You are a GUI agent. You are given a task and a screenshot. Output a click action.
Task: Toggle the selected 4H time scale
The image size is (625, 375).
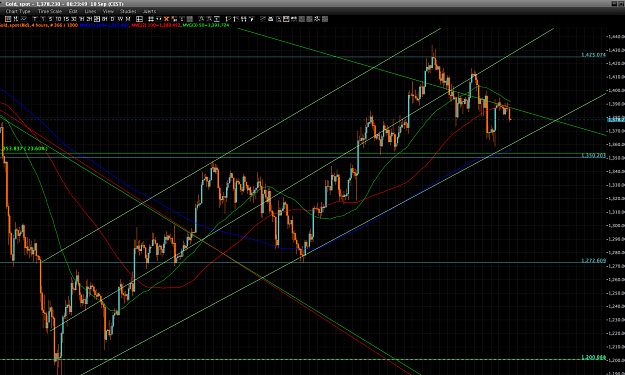[x=97, y=19]
